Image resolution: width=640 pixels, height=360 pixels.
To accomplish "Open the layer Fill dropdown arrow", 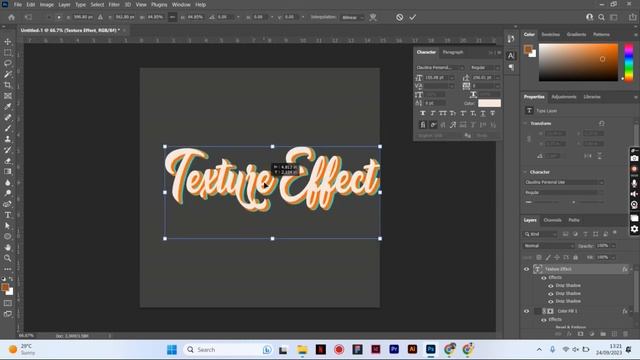I will [613, 257].
